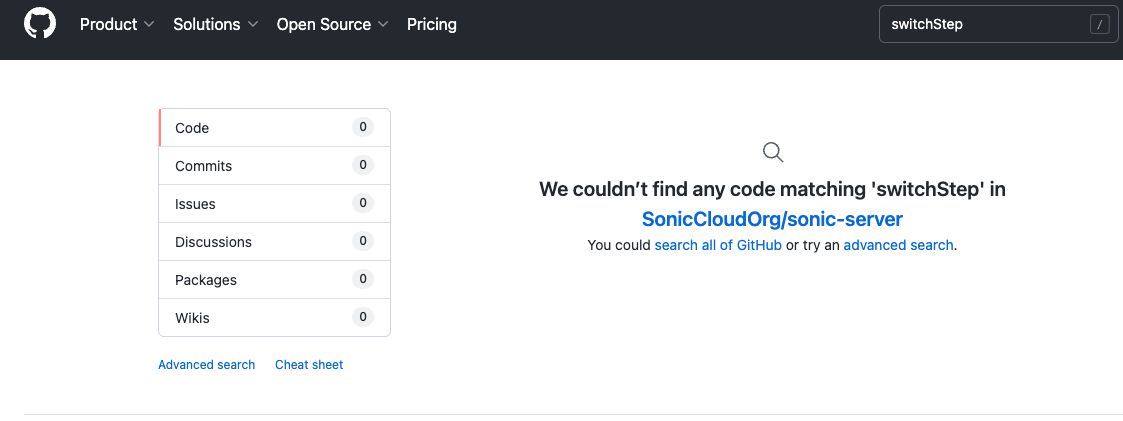Select the Code results filter

pyautogui.click(x=192, y=128)
